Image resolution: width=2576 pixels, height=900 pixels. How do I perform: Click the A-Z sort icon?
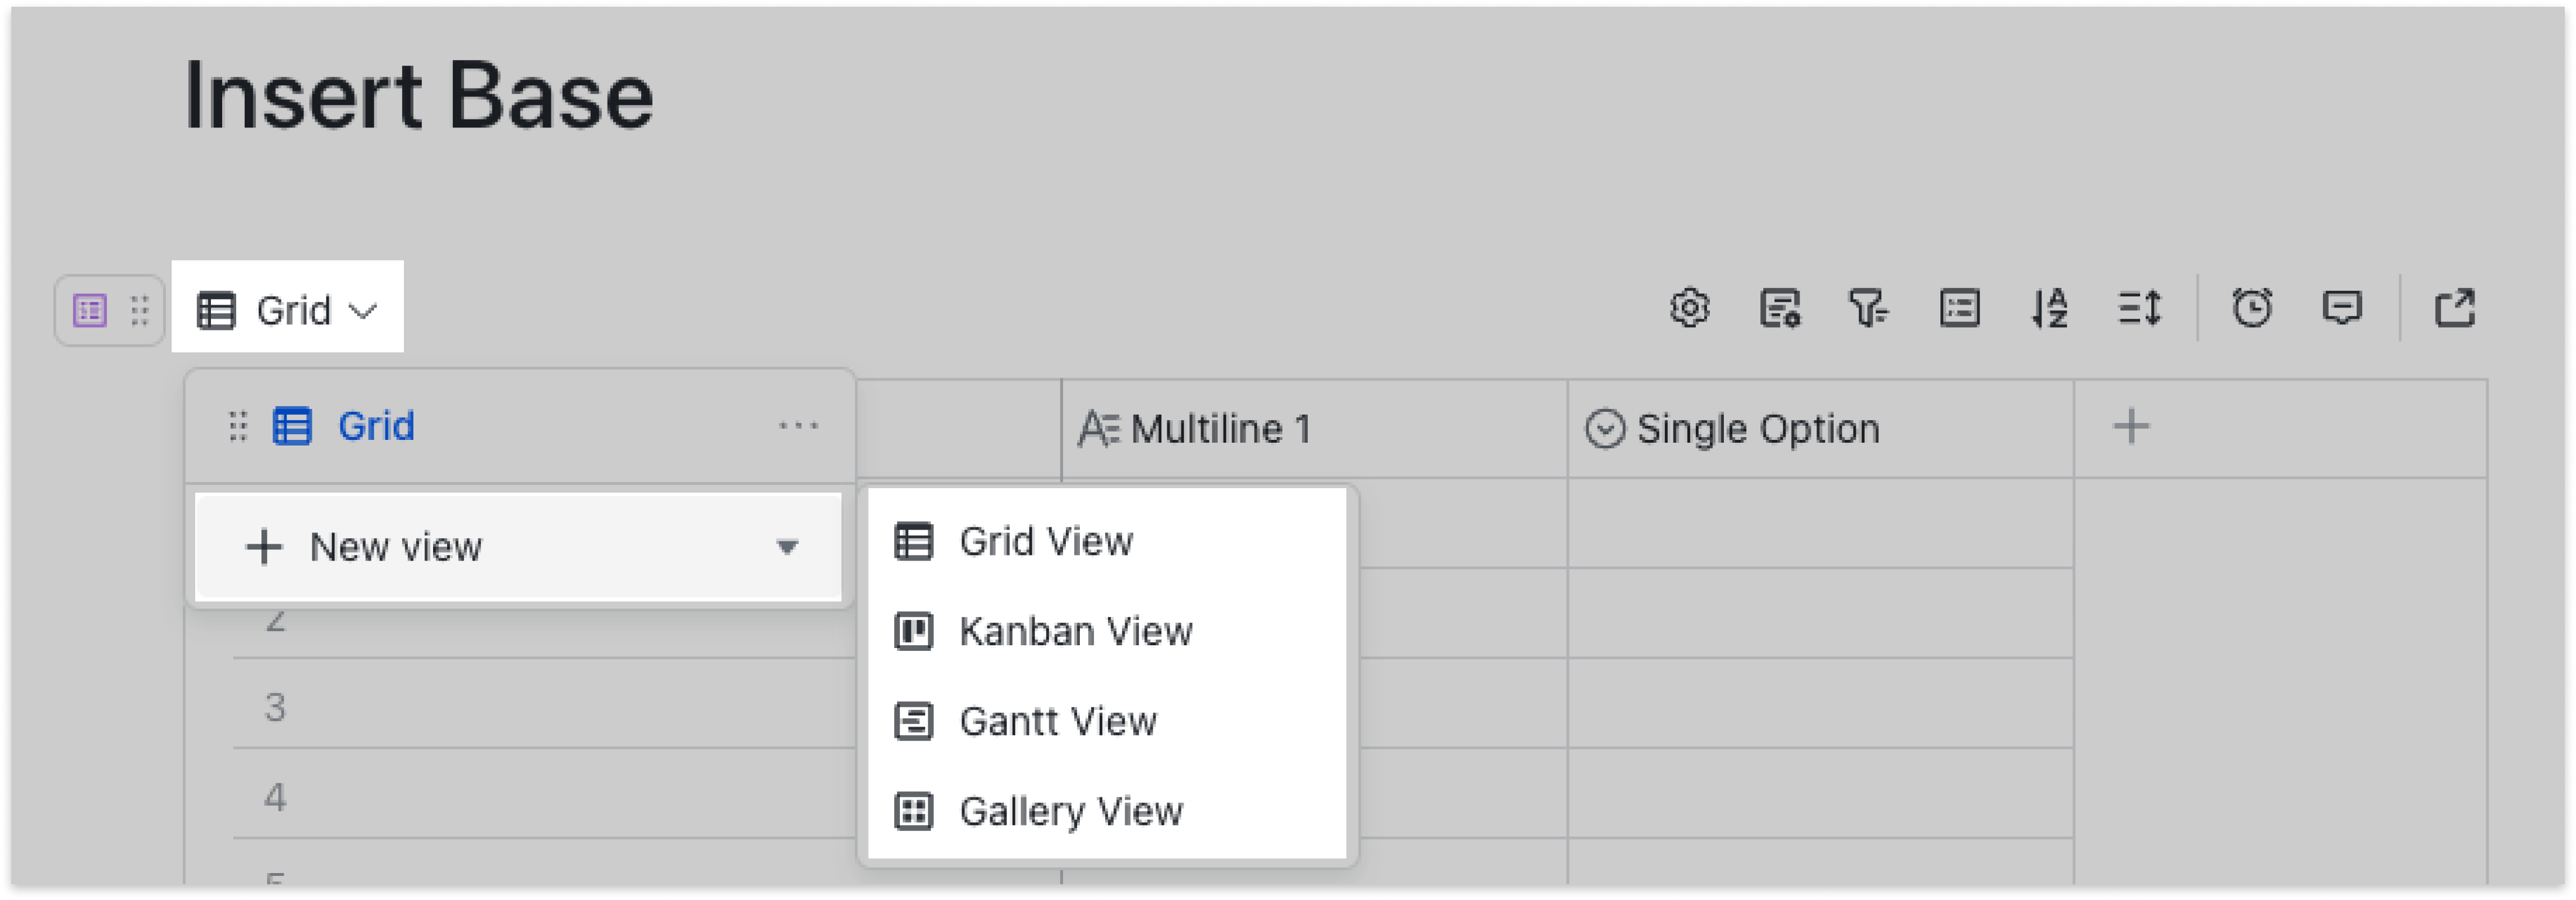pyautogui.click(x=2050, y=309)
